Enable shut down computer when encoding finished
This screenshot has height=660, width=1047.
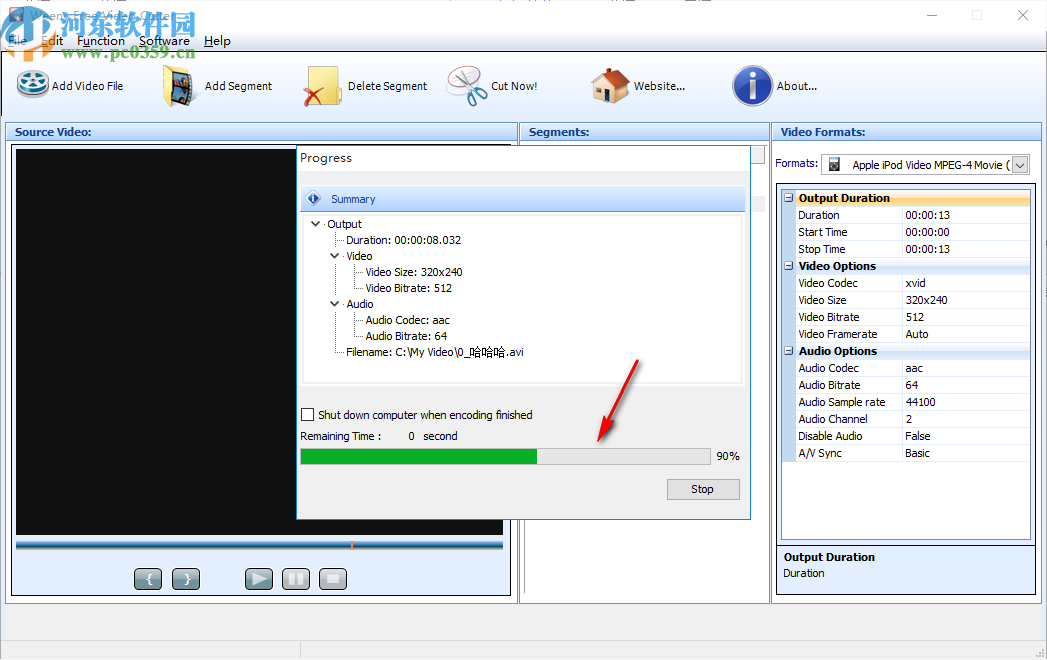click(x=308, y=415)
